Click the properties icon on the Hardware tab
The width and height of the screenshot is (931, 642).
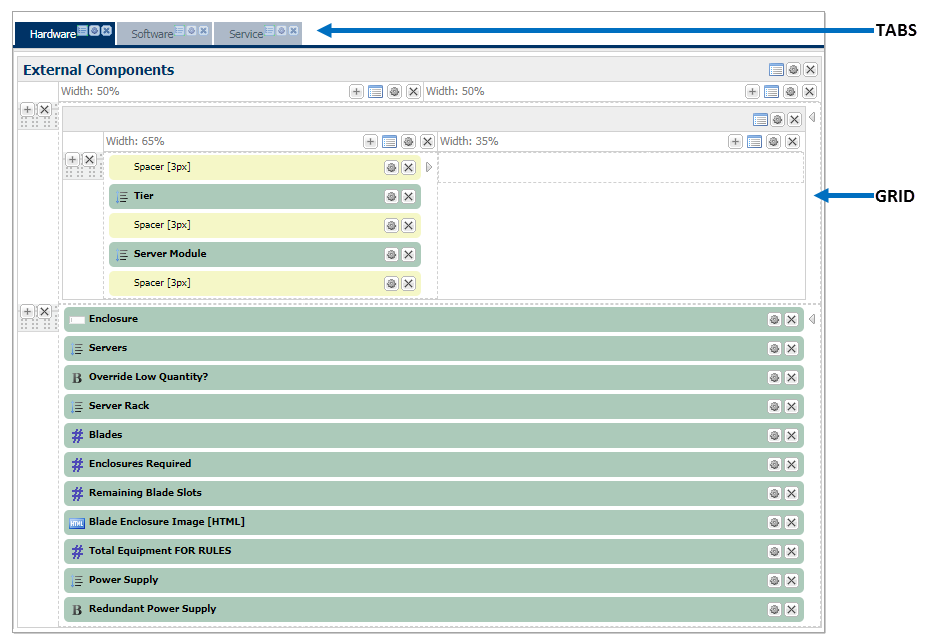pyautogui.click(x=82, y=29)
